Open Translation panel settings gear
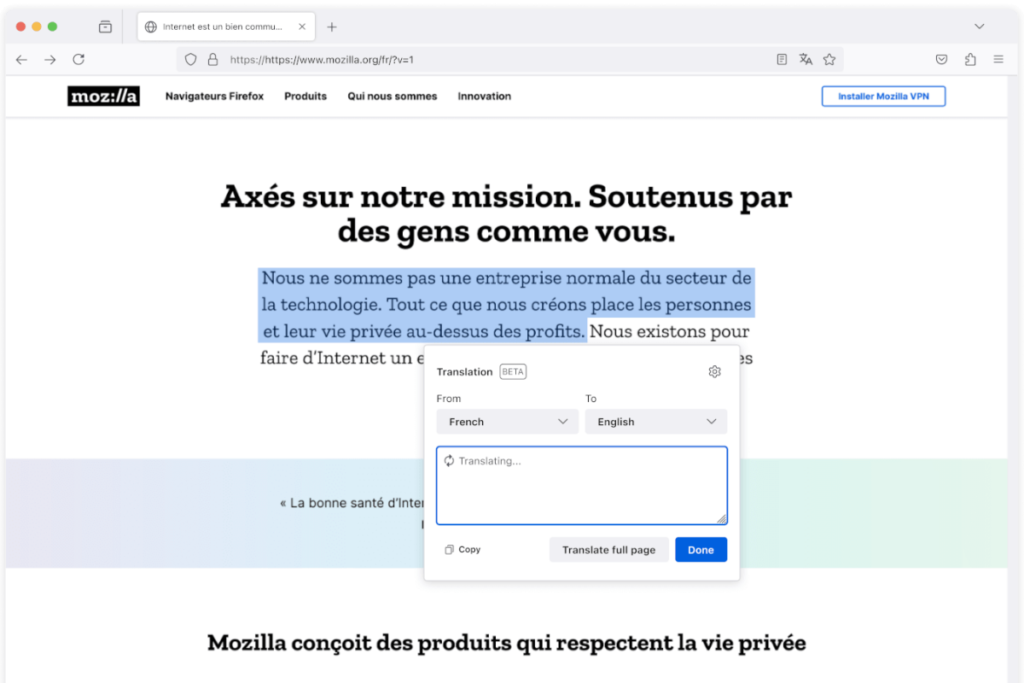This screenshot has width=1024, height=683. click(714, 371)
